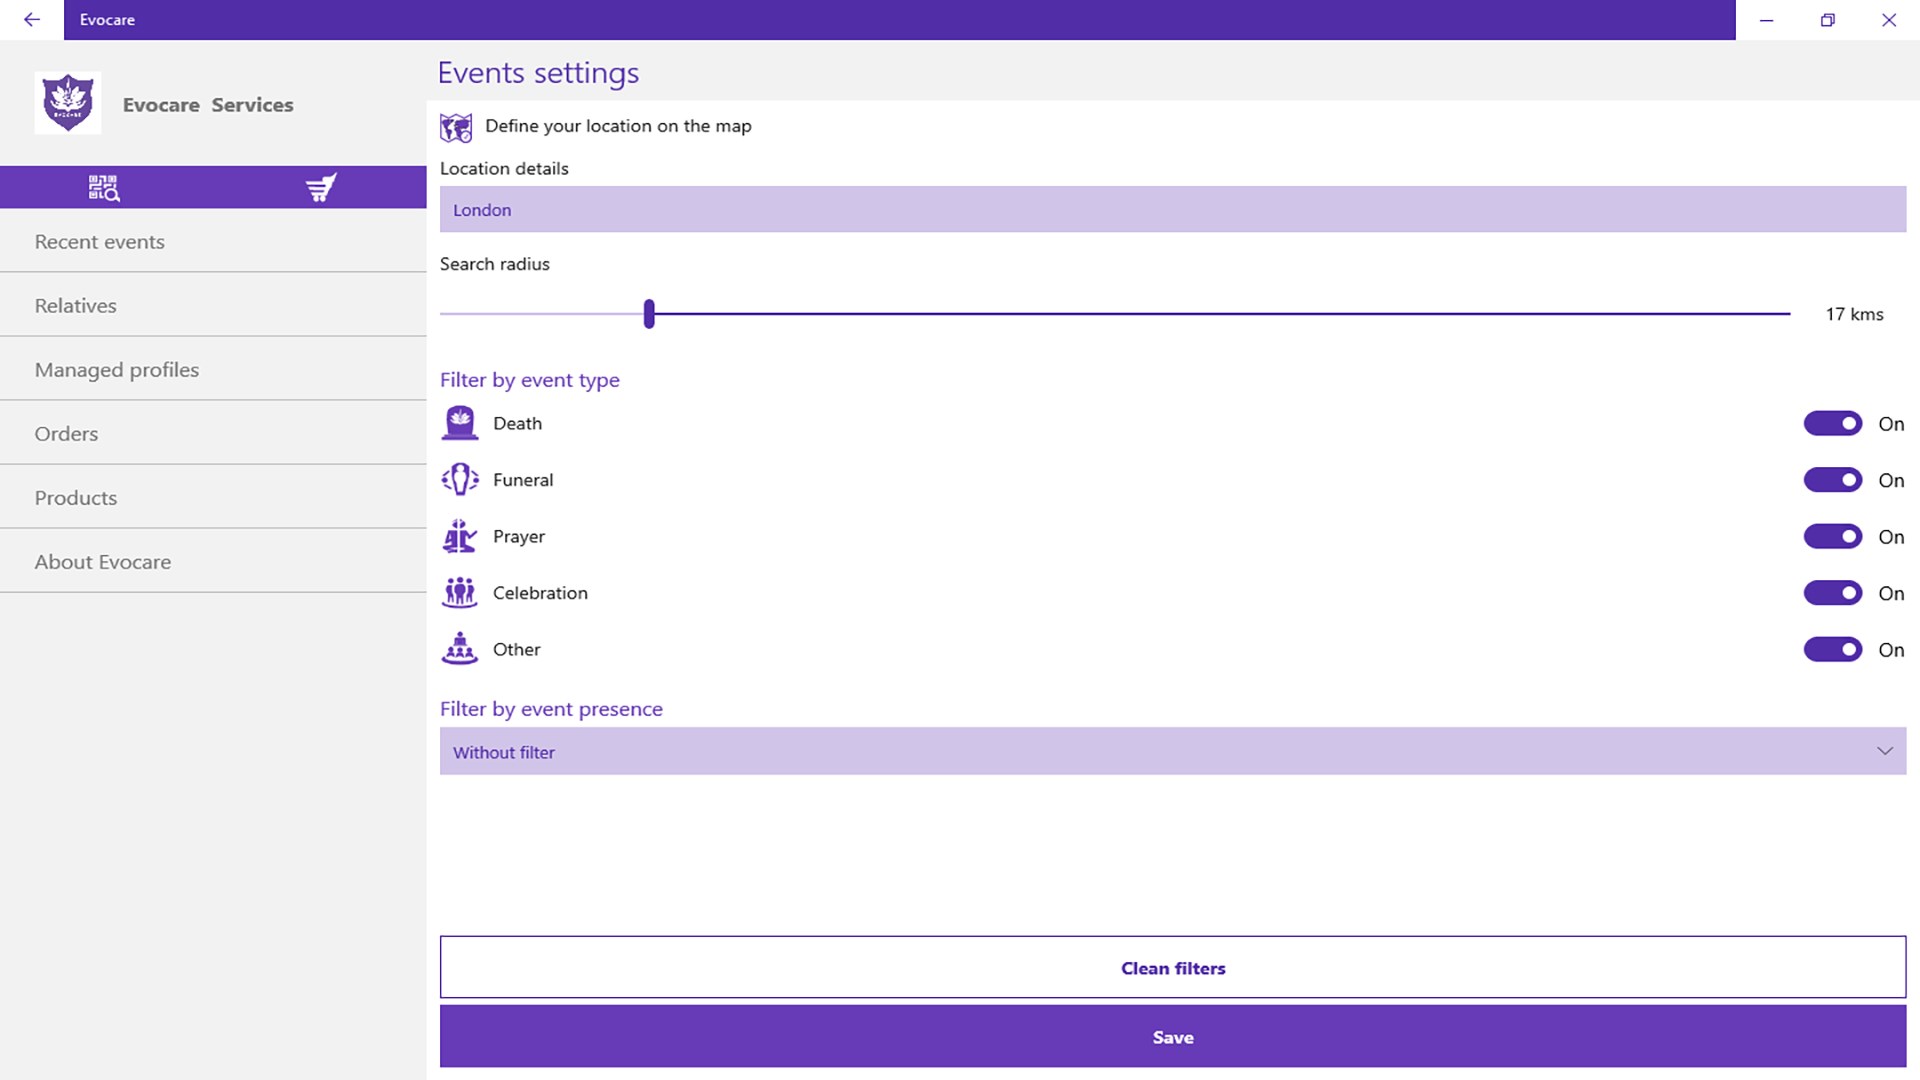Select Managed profiles in sidebar
1920x1080 pixels.
click(117, 370)
